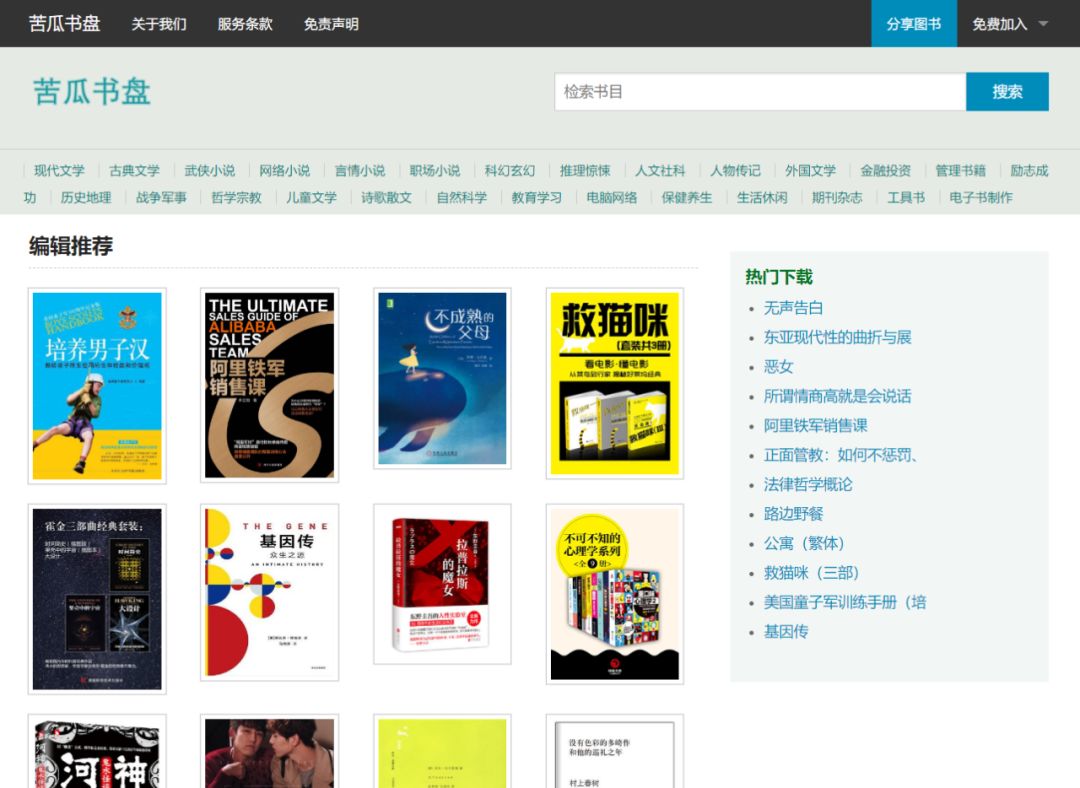Focus the 检索书目 search field
This screenshot has width=1080, height=788.
click(x=759, y=92)
